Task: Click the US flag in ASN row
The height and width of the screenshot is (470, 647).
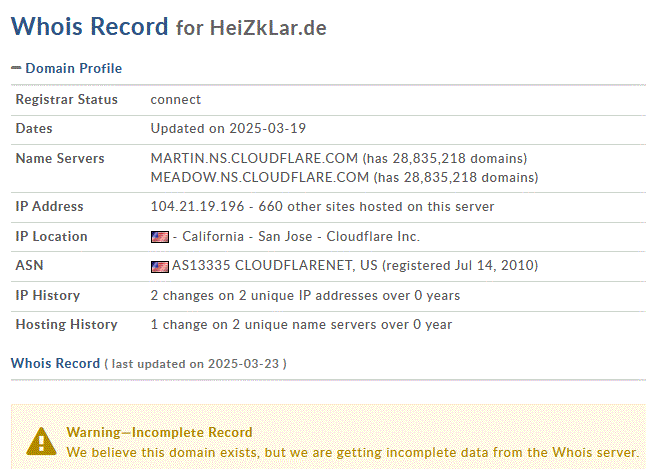Action: [x=160, y=267]
